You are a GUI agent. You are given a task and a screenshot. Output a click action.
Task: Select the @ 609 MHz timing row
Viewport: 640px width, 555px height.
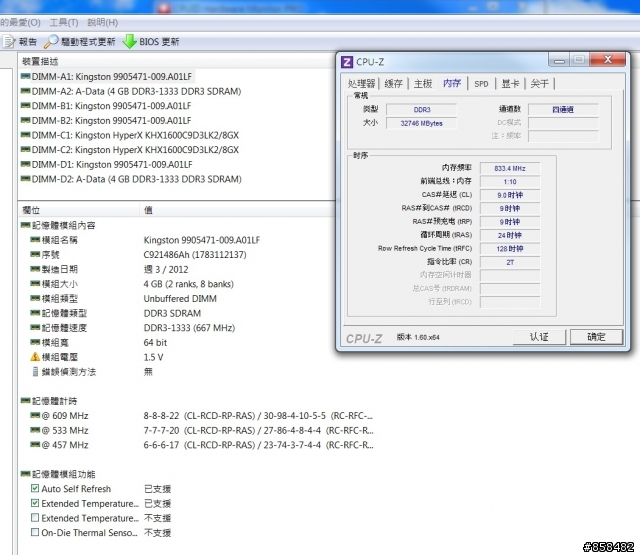pyautogui.click(x=202, y=416)
